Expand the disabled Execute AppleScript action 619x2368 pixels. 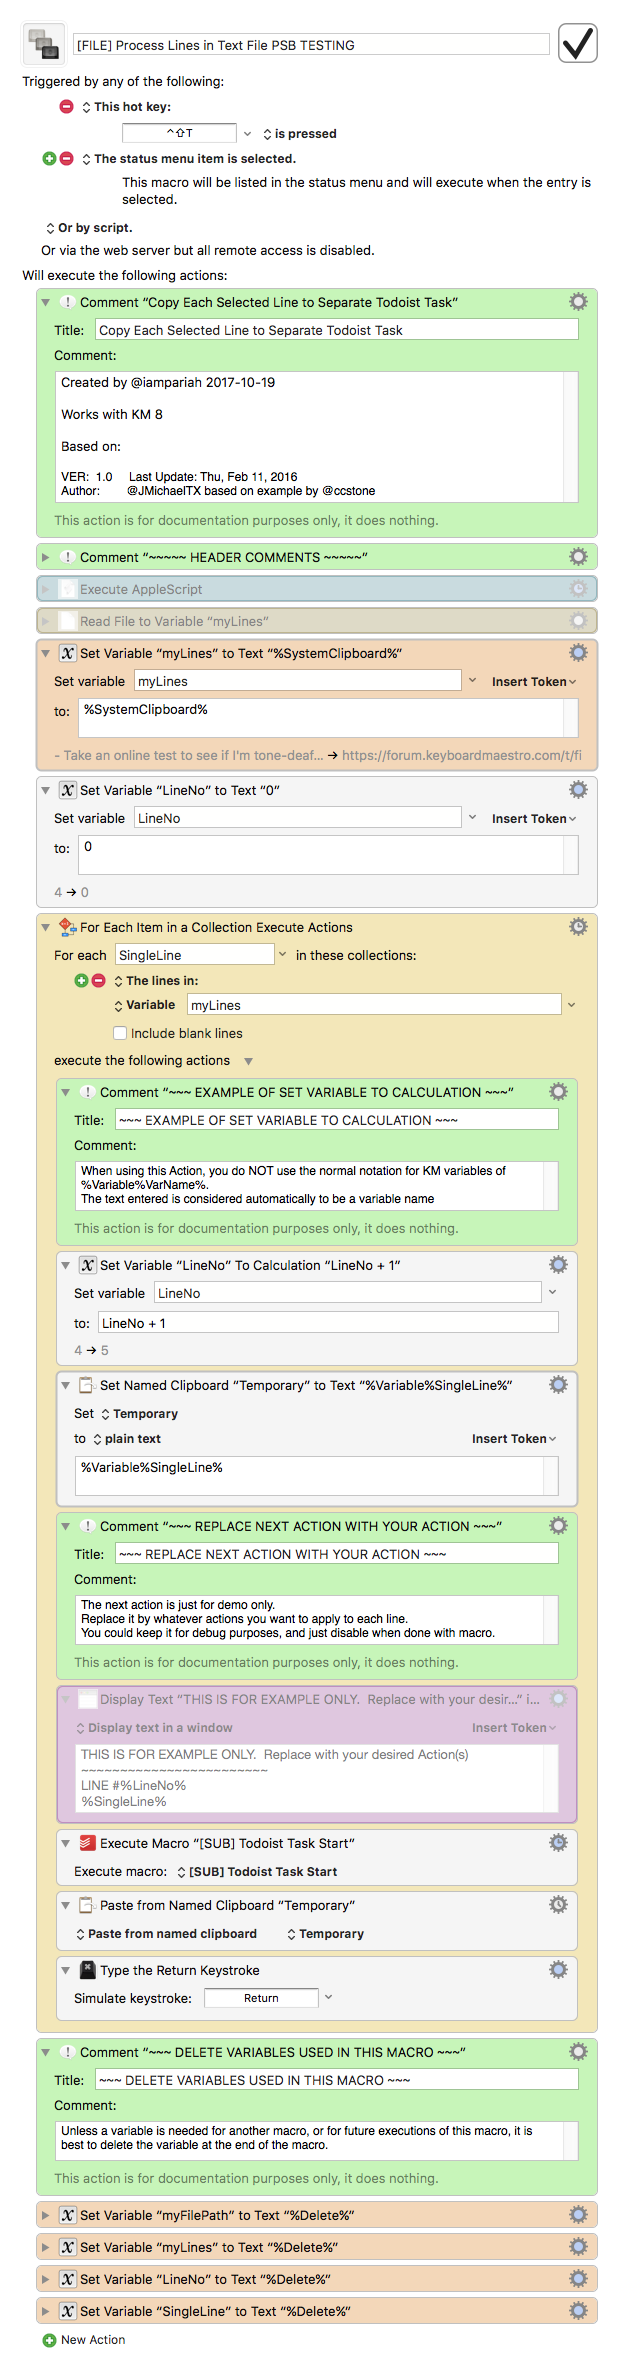pyautogui.click(x=45, y=589)
